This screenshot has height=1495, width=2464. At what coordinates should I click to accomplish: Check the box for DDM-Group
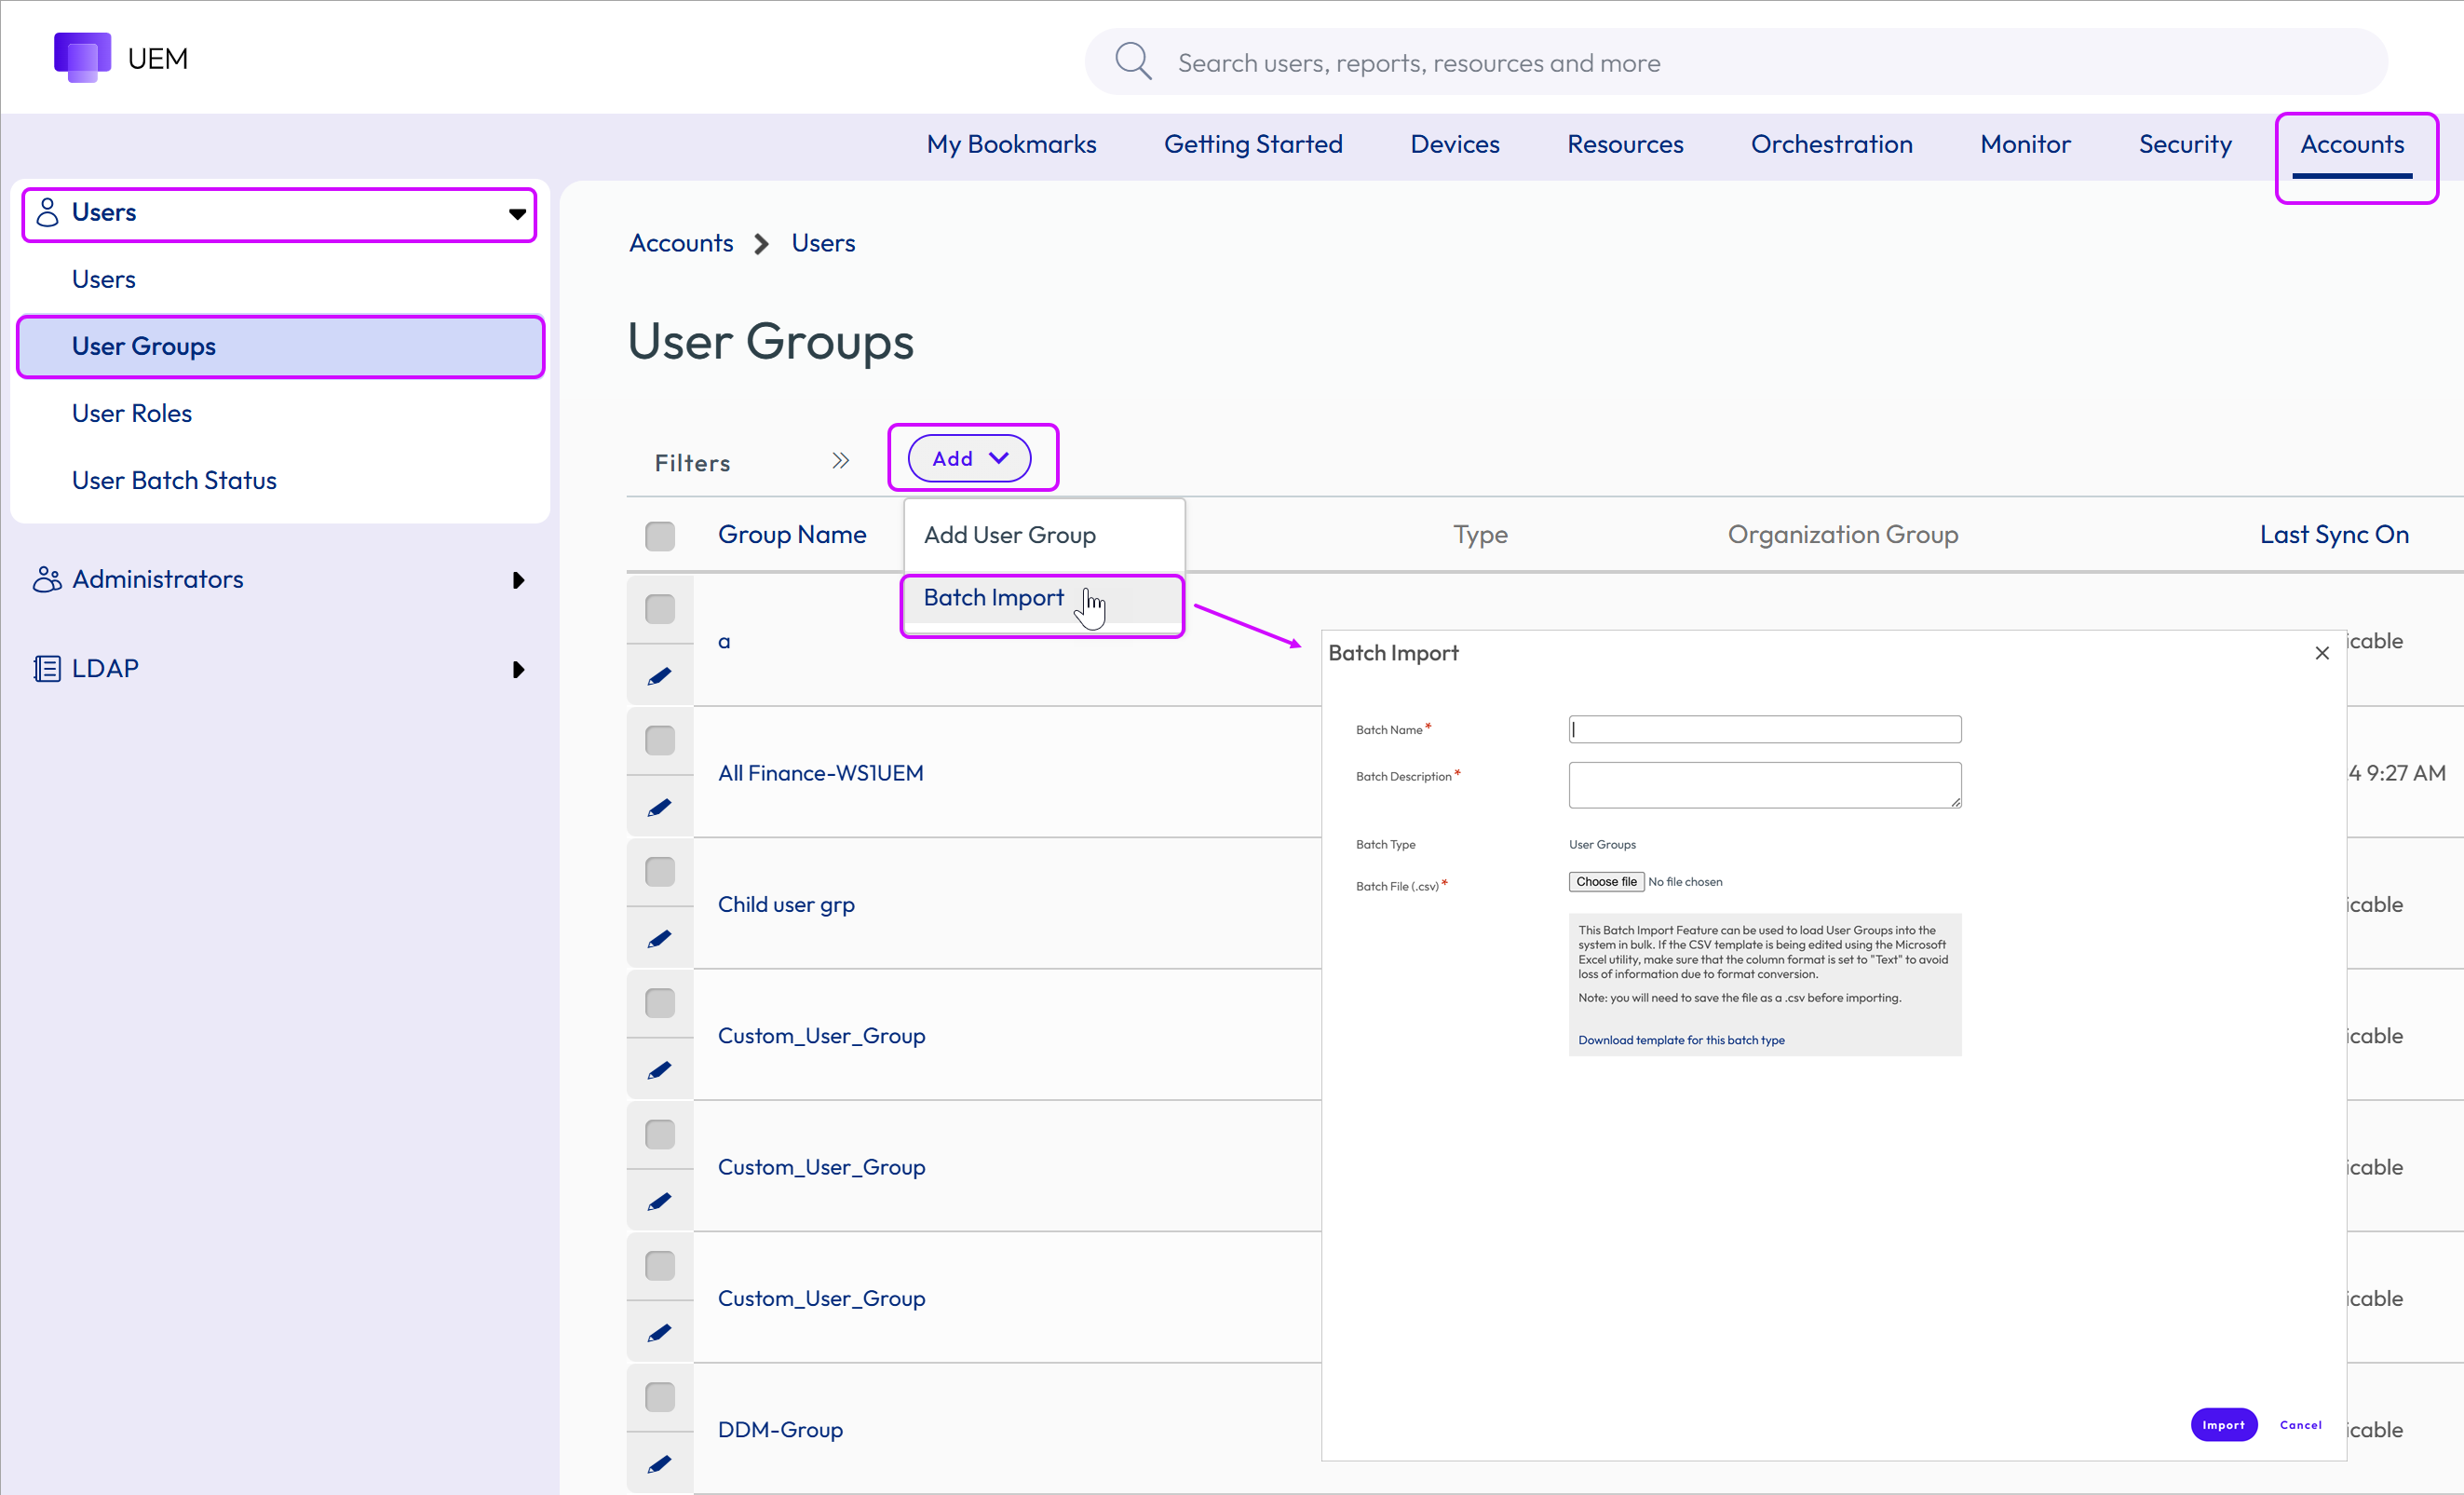tap(660, 1397)
